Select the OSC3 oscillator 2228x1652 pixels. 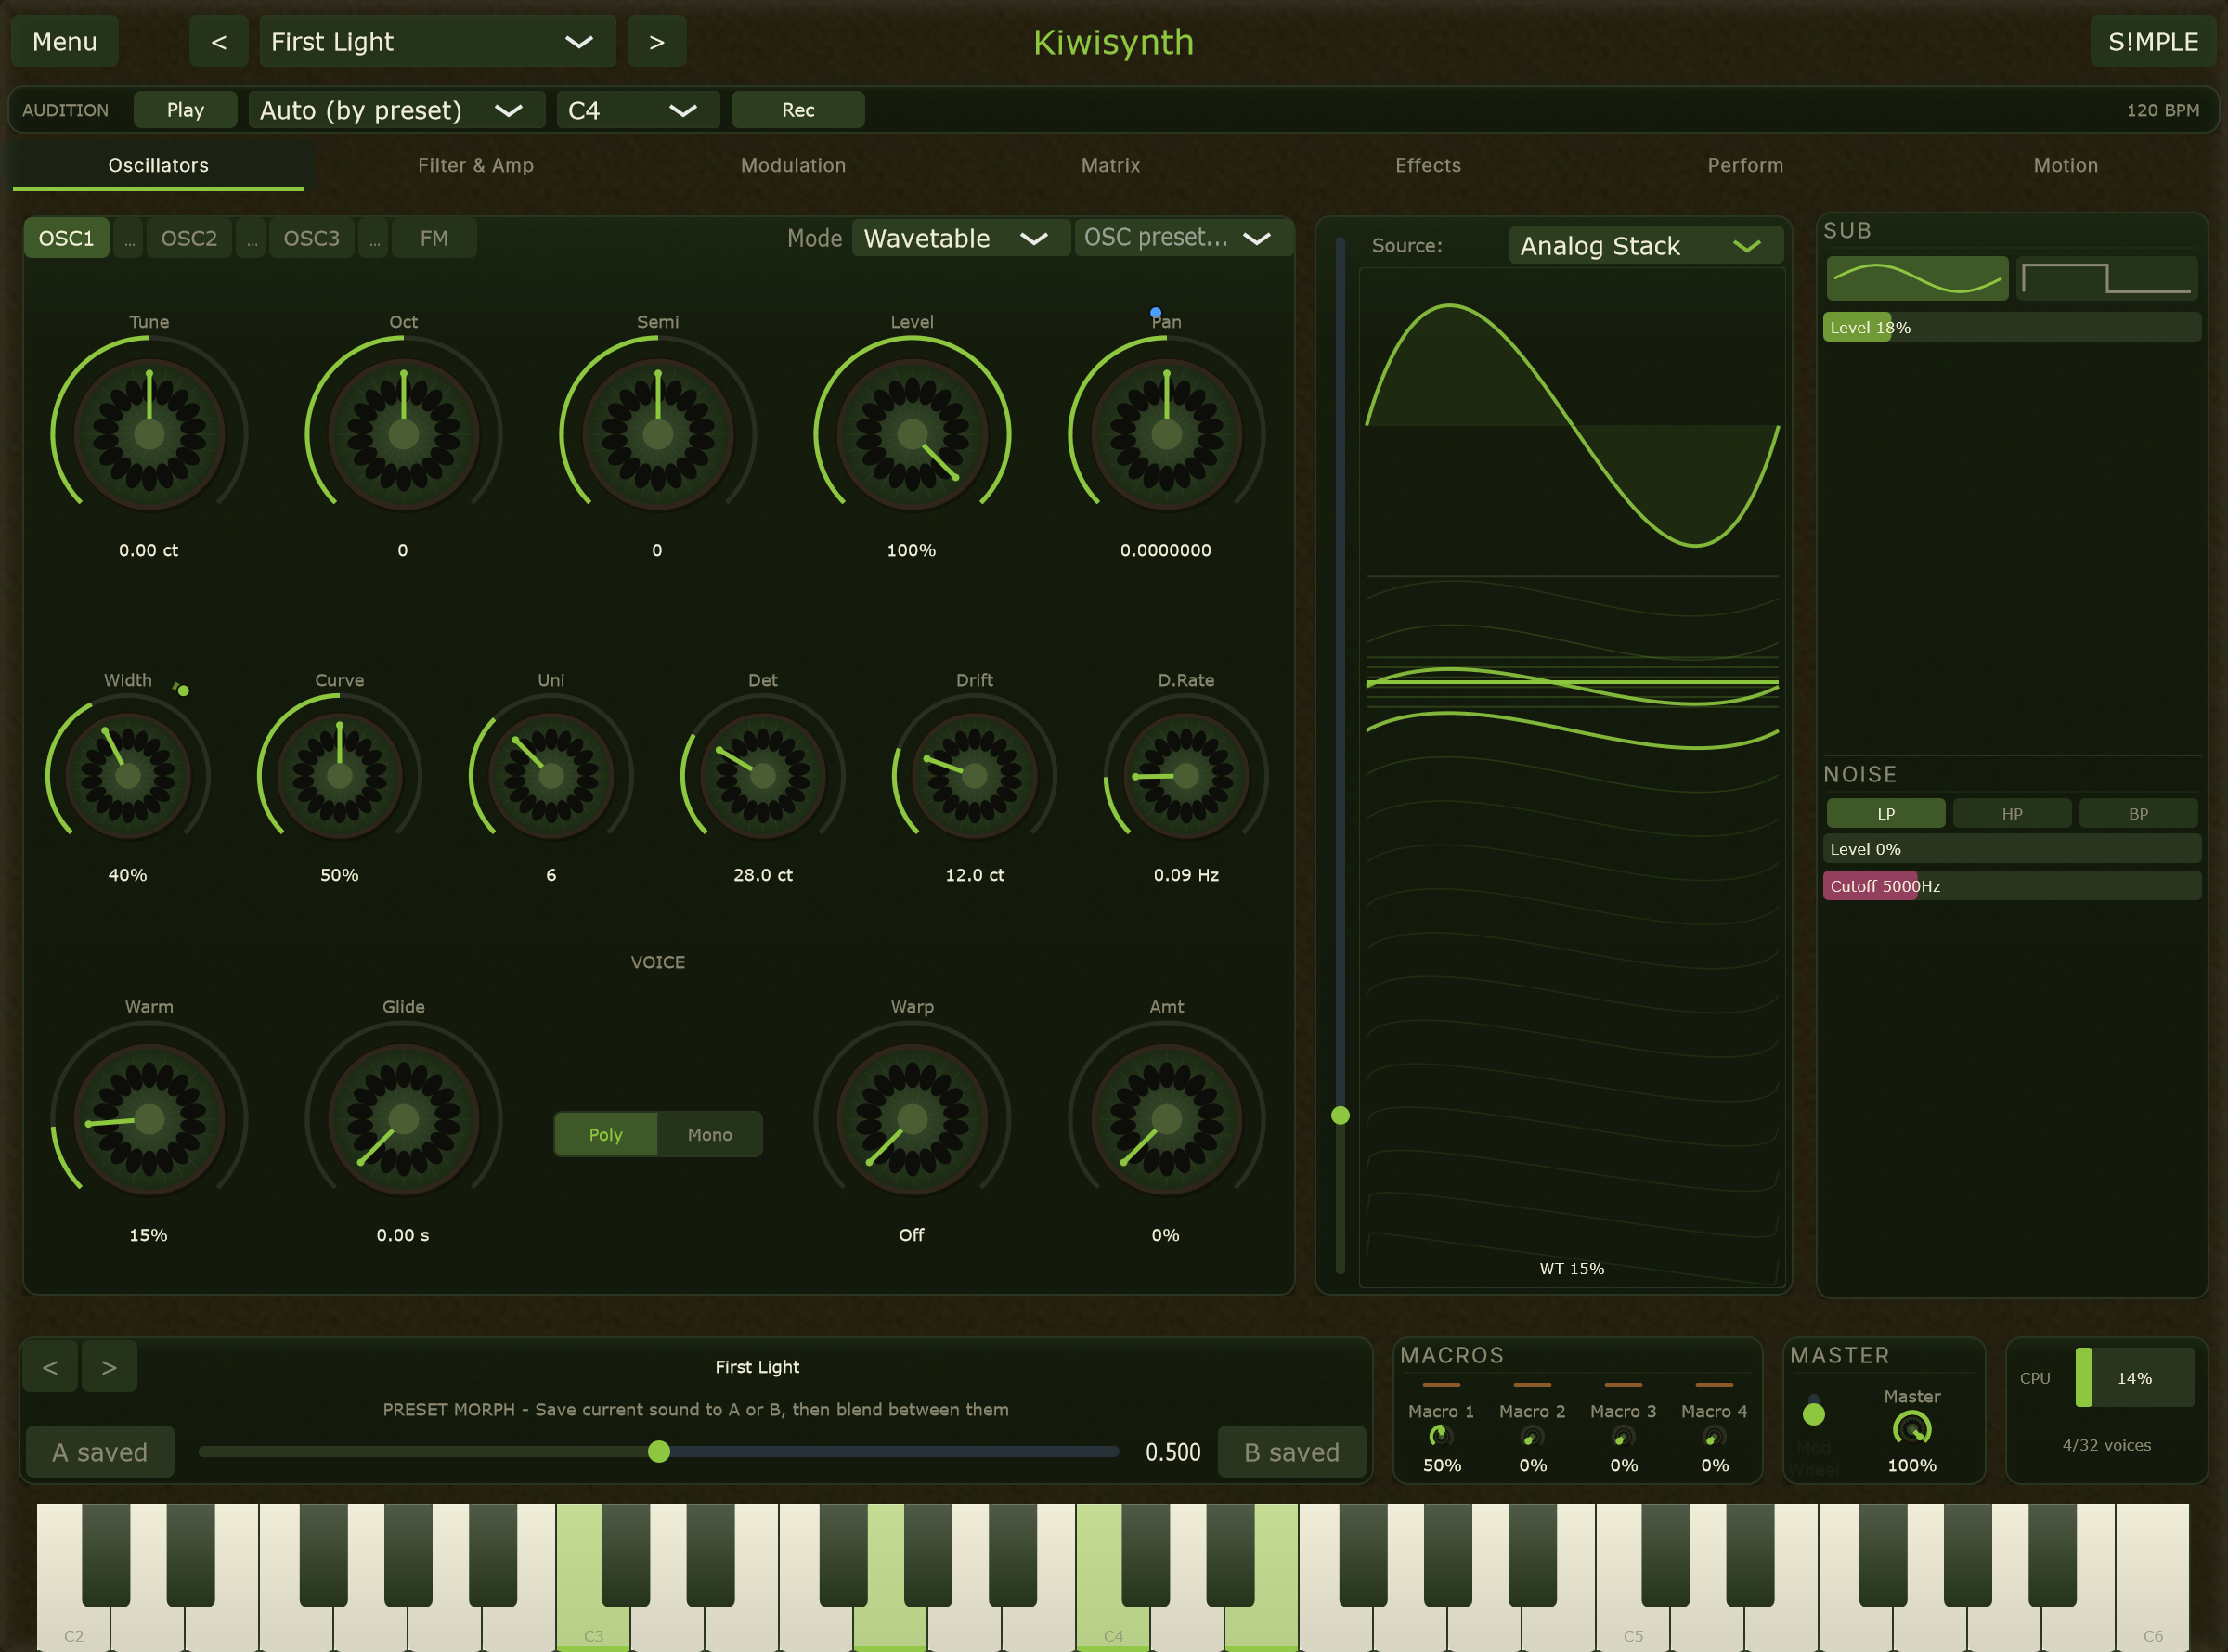pyautogui.click(x=312, y=238)
